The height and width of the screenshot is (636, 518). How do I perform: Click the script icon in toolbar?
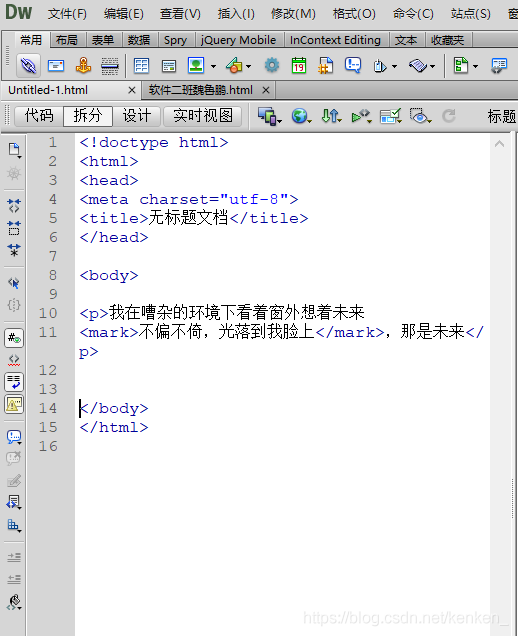click(x=418, y=65)
